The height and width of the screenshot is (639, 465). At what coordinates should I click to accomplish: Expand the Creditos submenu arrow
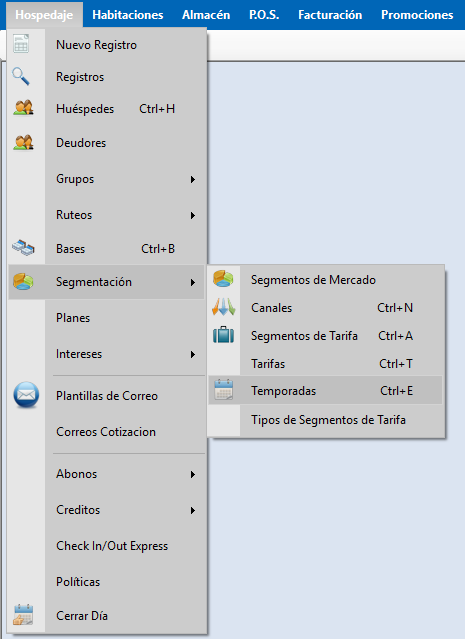(x=193, y=510)
